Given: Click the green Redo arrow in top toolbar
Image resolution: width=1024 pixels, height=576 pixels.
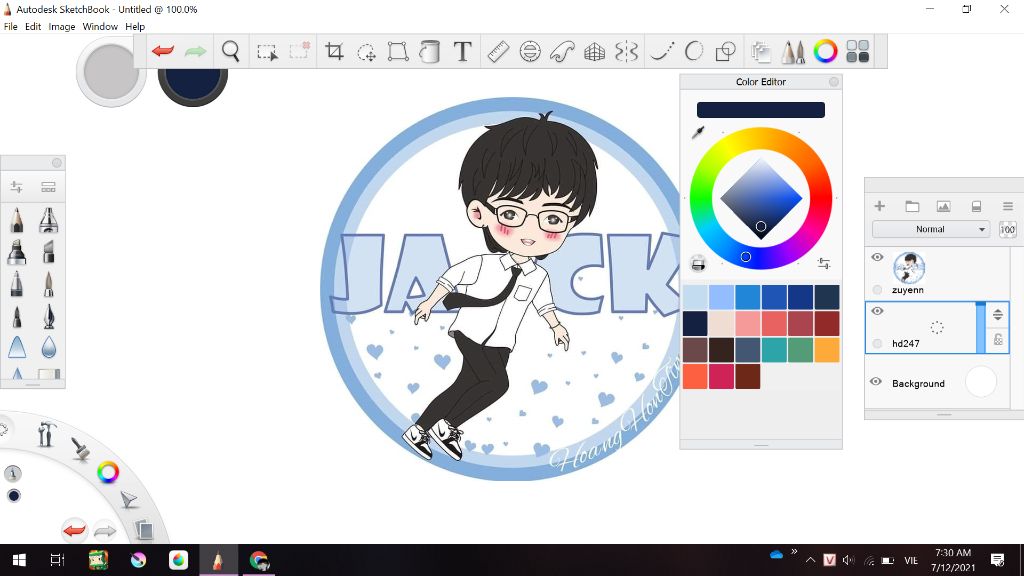Looking at the screenshot, I should click(x=195, y=51).
